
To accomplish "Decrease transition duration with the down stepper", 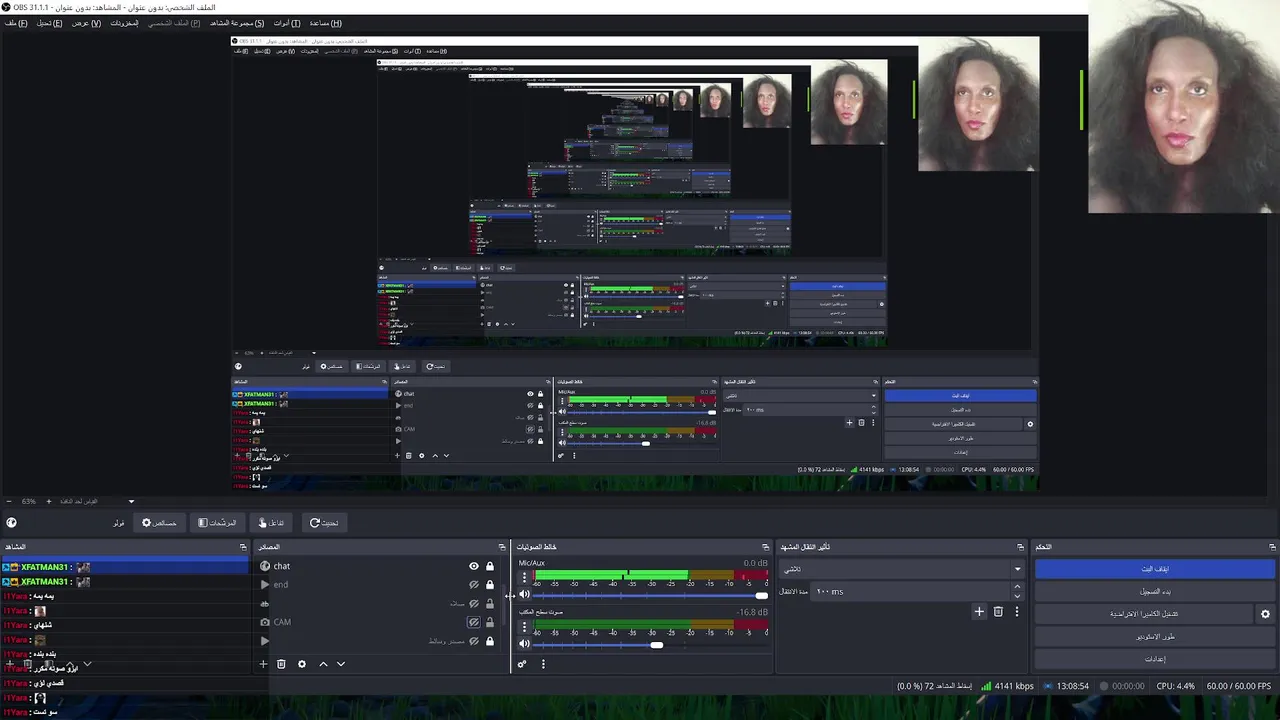I will pyautogui.click(x=1018, y=596).
